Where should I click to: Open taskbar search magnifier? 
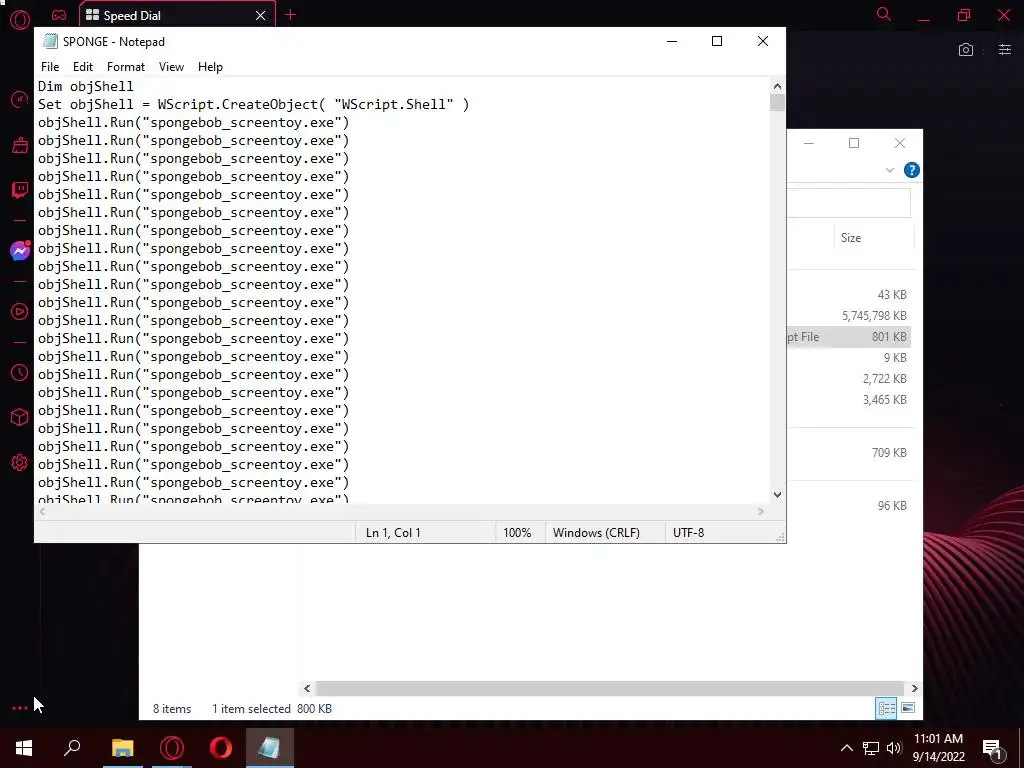coord(72,748)
